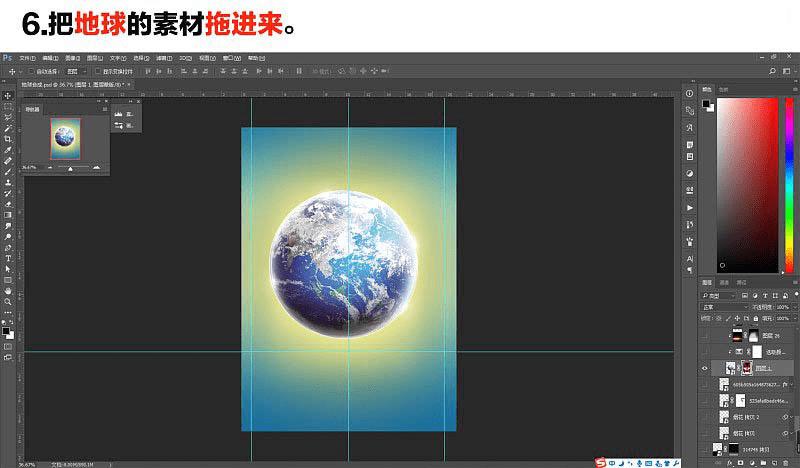Switch to the Swatches tab
This screenshot has height=468, width=800.
click(x=723, y=89)
